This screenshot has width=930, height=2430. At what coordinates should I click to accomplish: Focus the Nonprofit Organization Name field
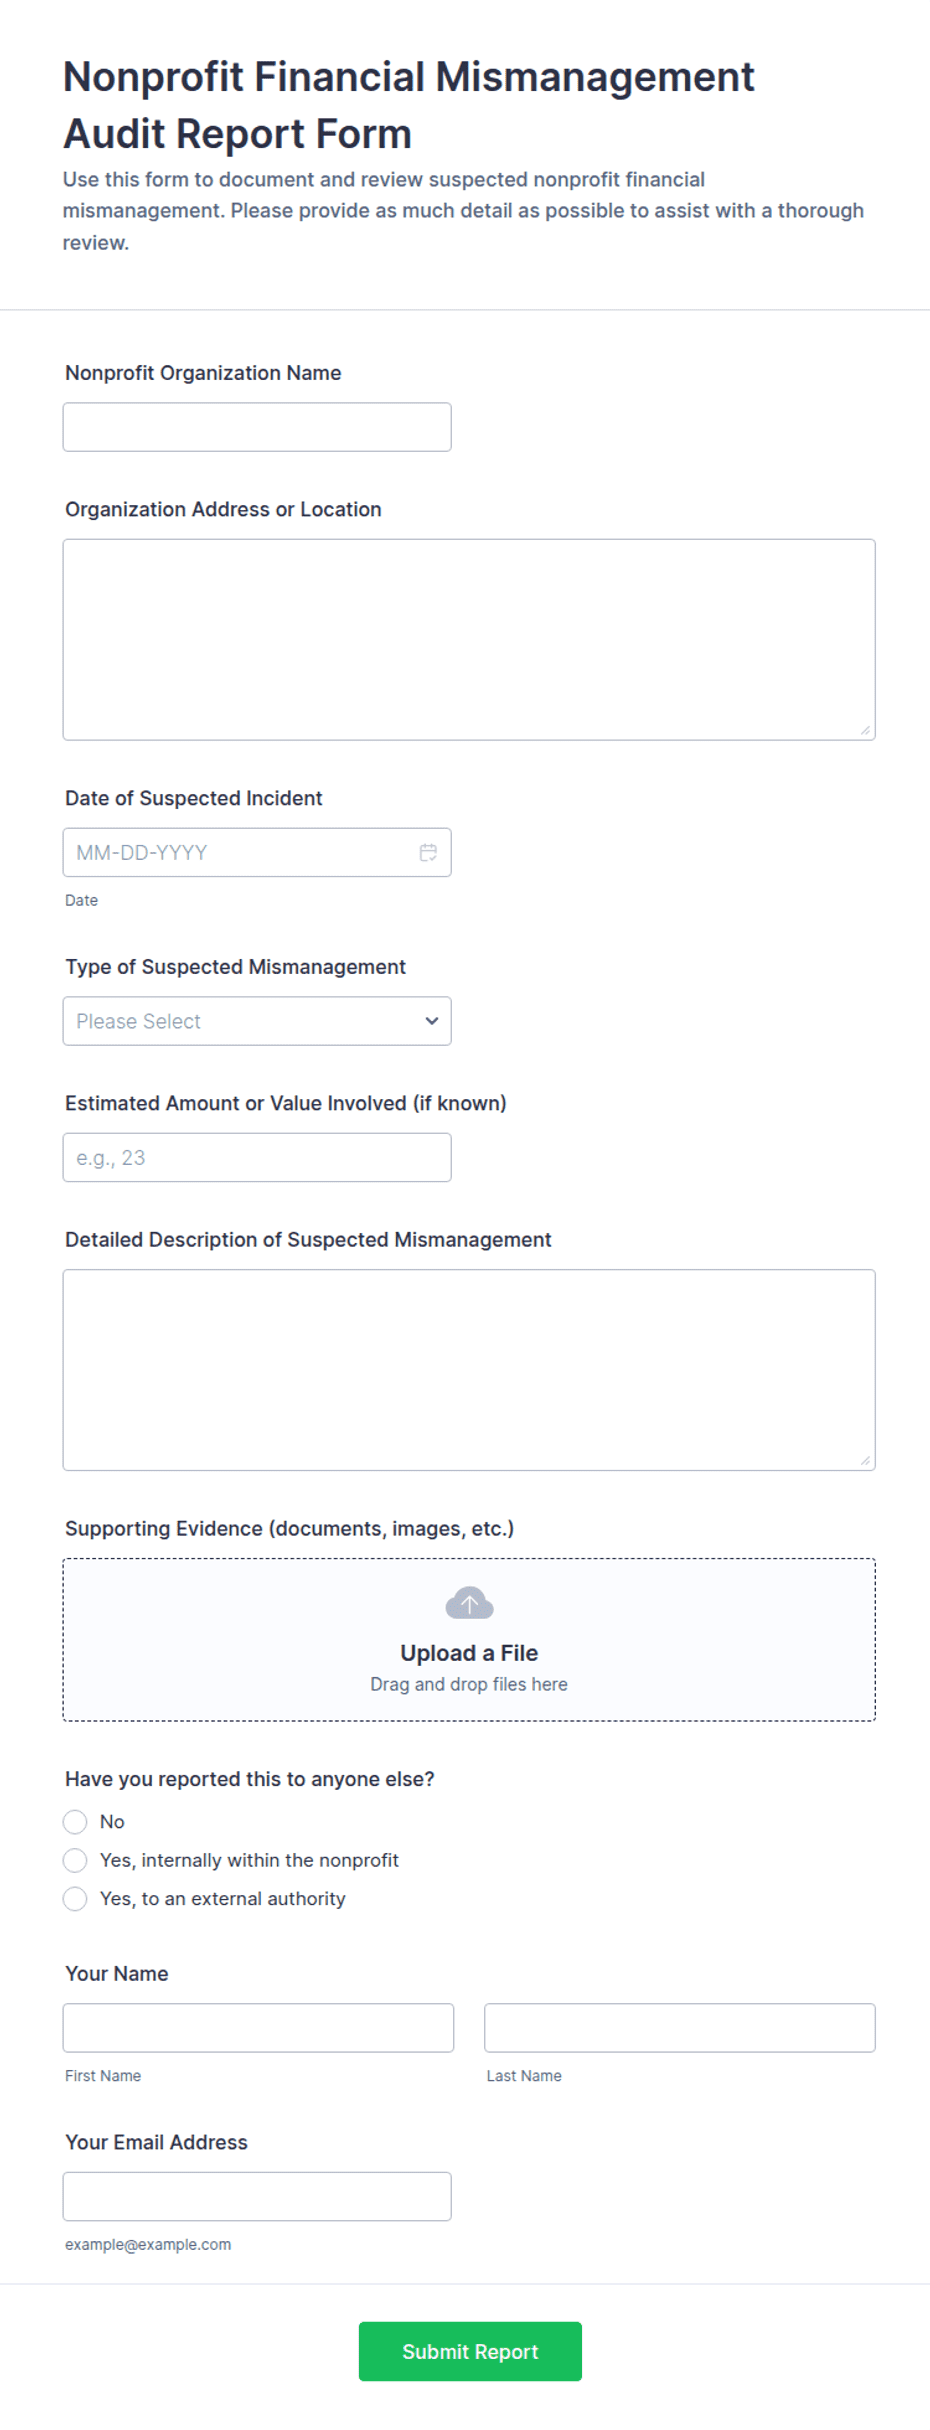click(x=257, y=427)
